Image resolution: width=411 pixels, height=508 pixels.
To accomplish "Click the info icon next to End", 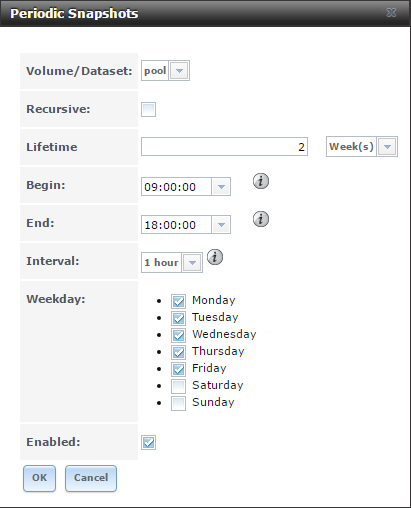I will tap(261, 219).
